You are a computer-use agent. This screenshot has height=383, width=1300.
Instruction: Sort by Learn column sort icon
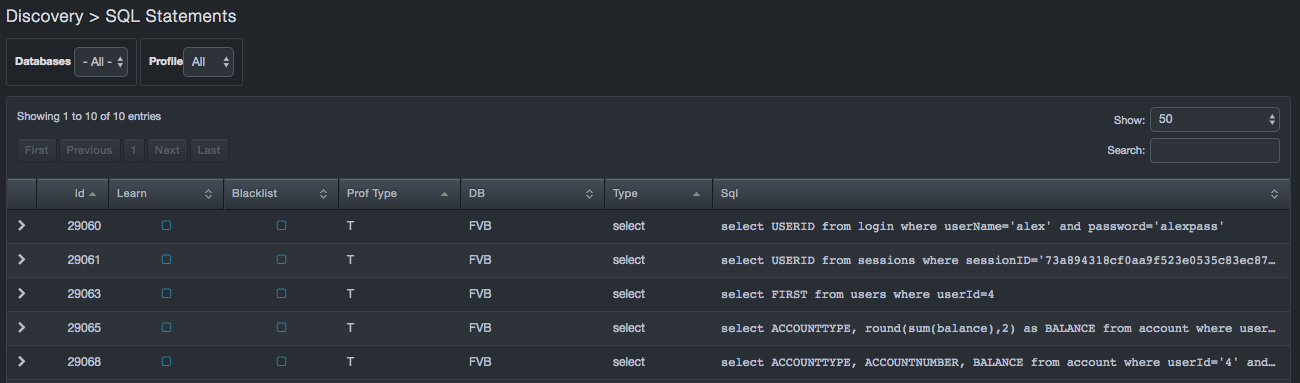point(209,194)
